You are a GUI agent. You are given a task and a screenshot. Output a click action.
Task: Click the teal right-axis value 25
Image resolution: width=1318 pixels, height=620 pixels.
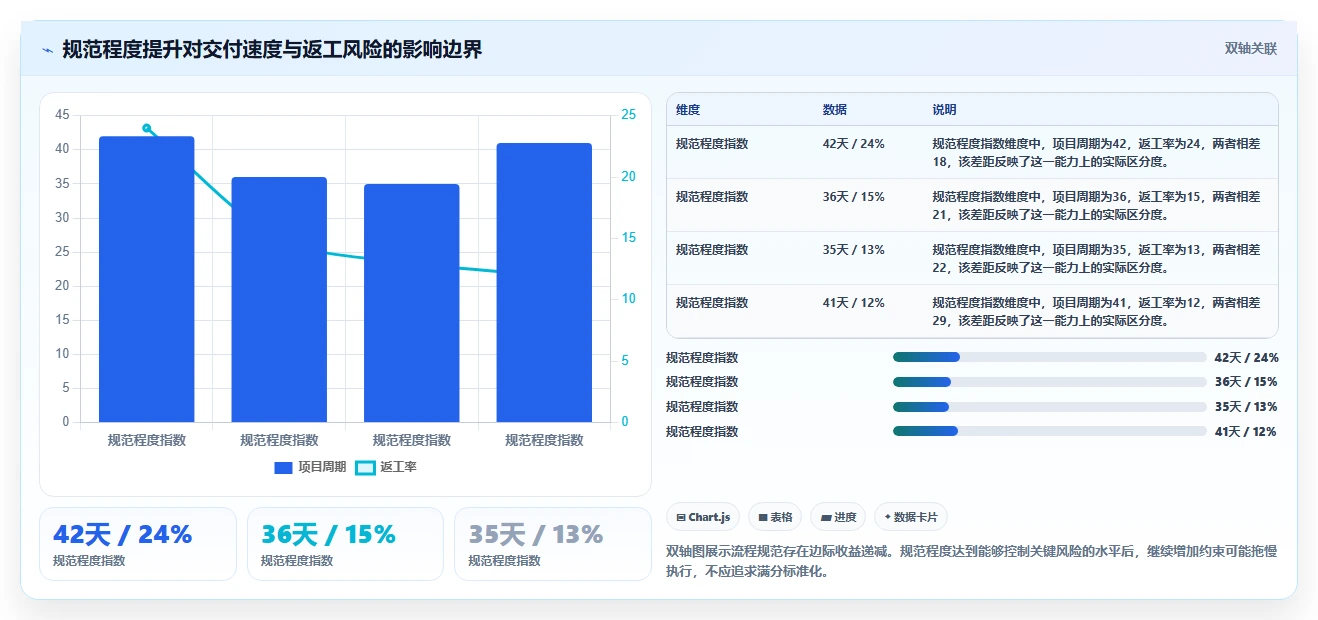click(x=628, y=115)
